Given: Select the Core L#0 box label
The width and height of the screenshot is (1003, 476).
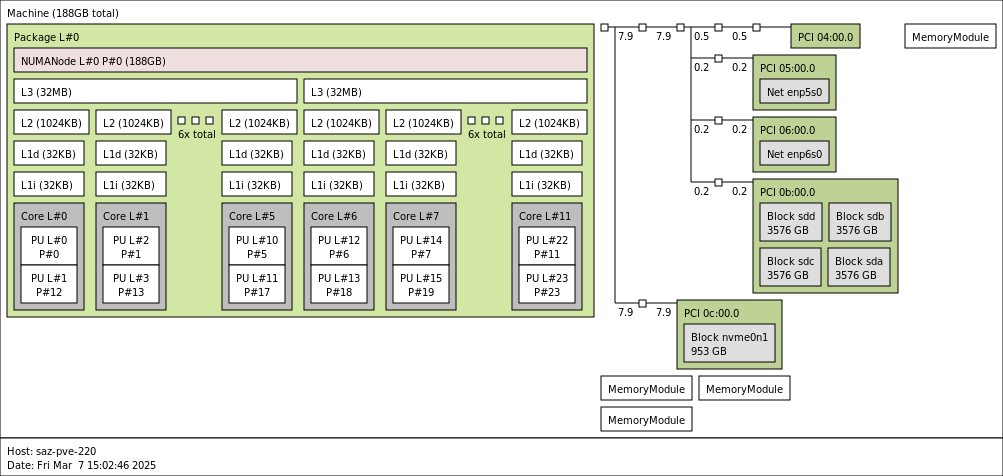Looking at the screenshot, I should click(x=42, y=216).
